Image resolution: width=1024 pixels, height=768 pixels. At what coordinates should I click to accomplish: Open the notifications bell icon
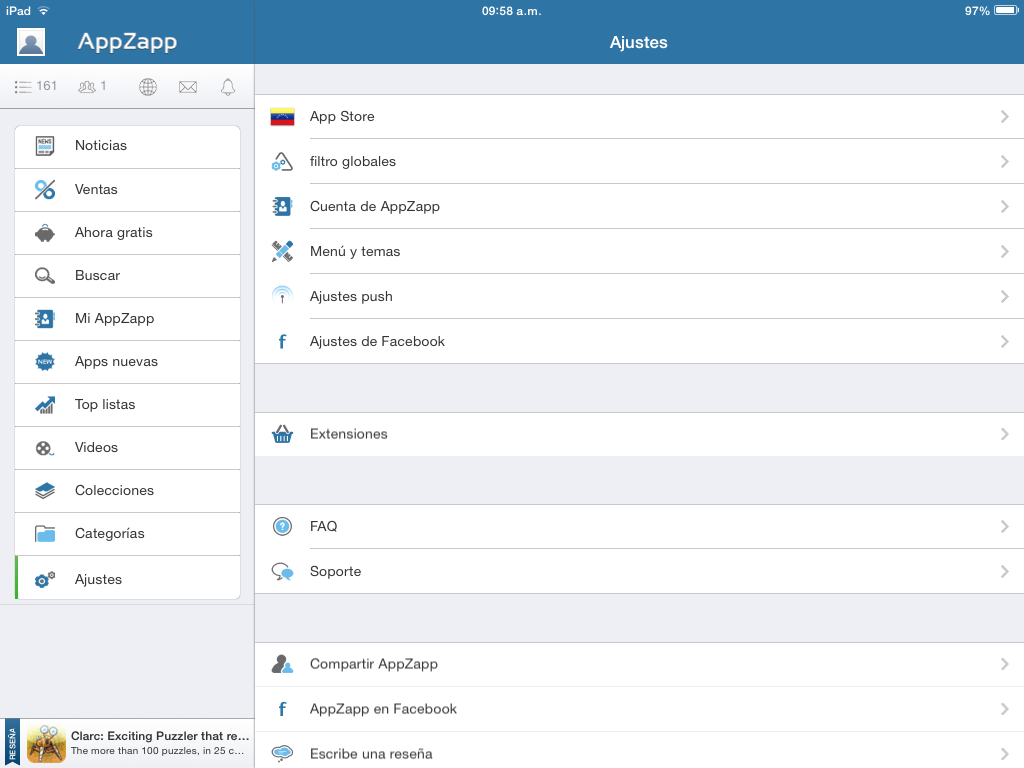228,87
